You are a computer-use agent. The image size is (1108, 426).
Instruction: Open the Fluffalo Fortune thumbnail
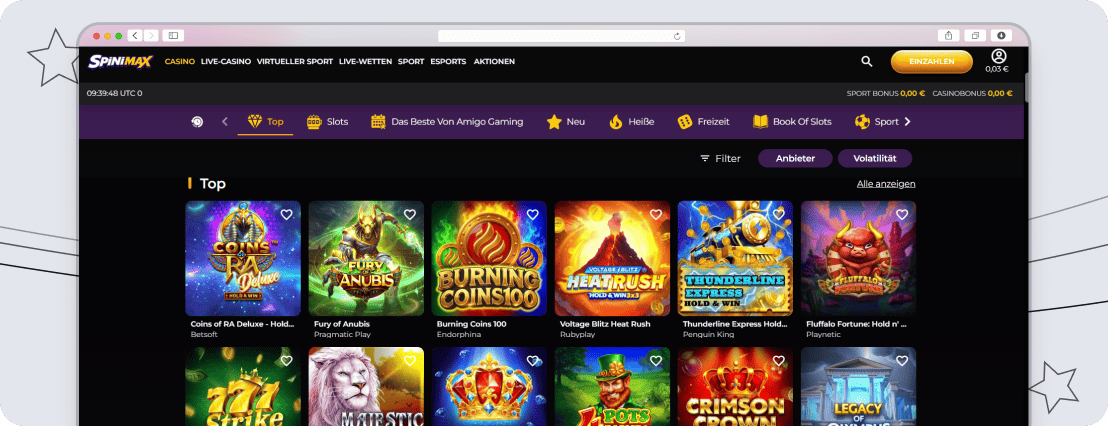click(x=859, y=258)
